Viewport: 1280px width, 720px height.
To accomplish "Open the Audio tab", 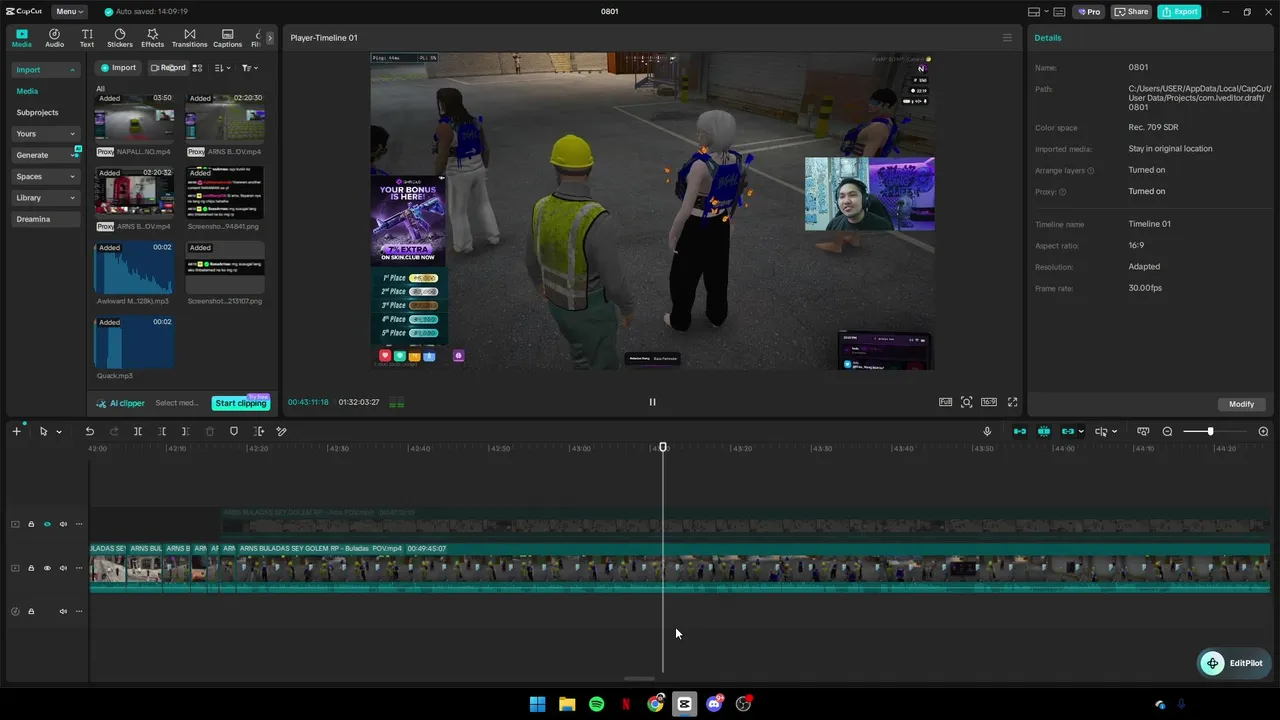I will coord(54,38).
